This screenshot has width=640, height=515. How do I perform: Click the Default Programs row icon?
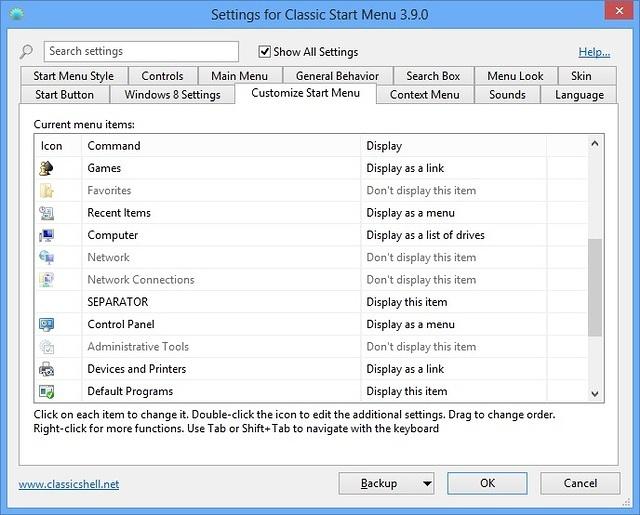pyautogui.click(x=46, y=391)
